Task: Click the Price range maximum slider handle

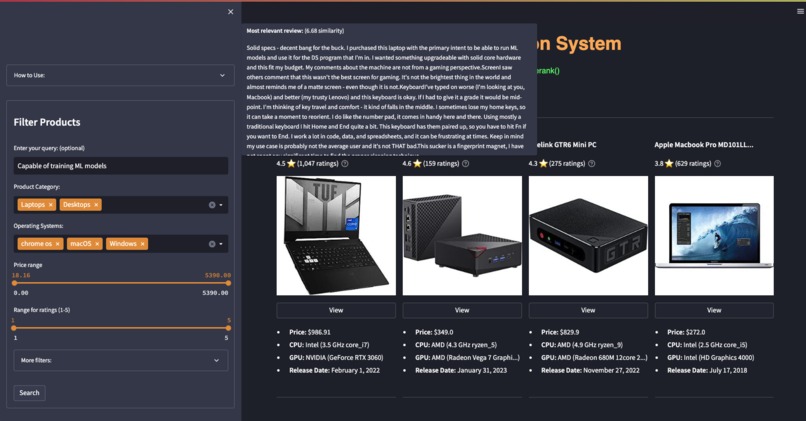Action: [228, 283]
